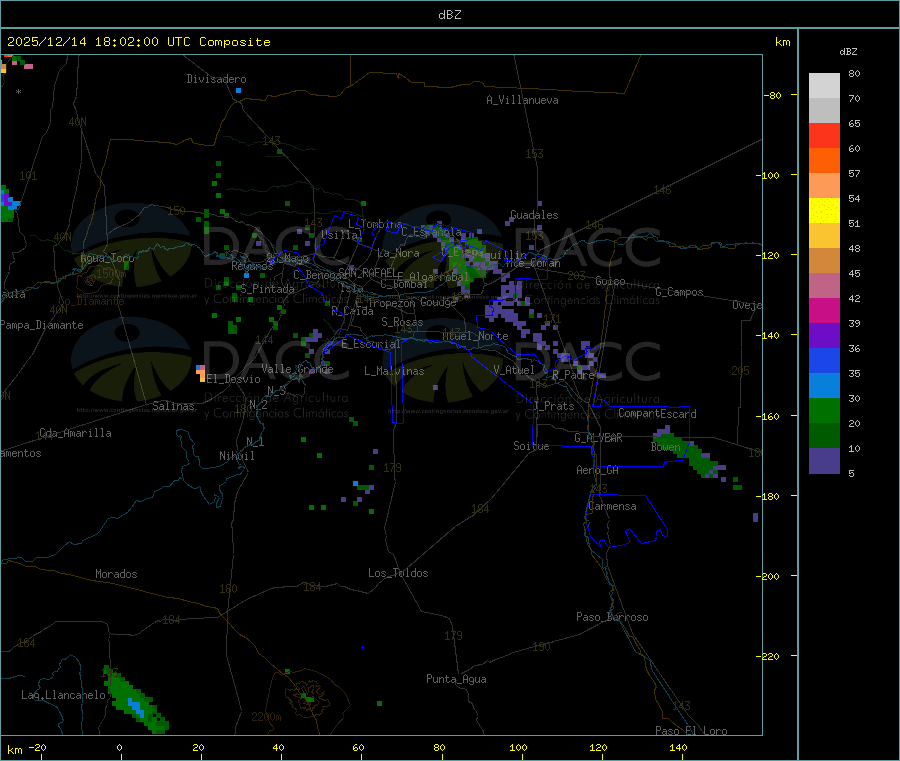
Task: Click the Paso_El_Loro location label
Action: [x=692, y=731]
